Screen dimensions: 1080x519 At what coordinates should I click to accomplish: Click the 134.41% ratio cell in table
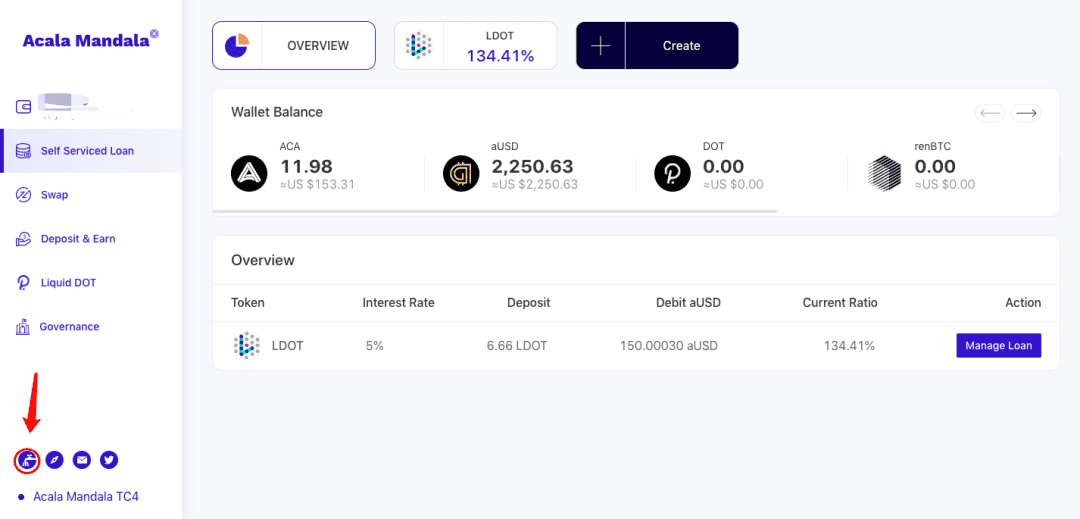click(849, 346)
